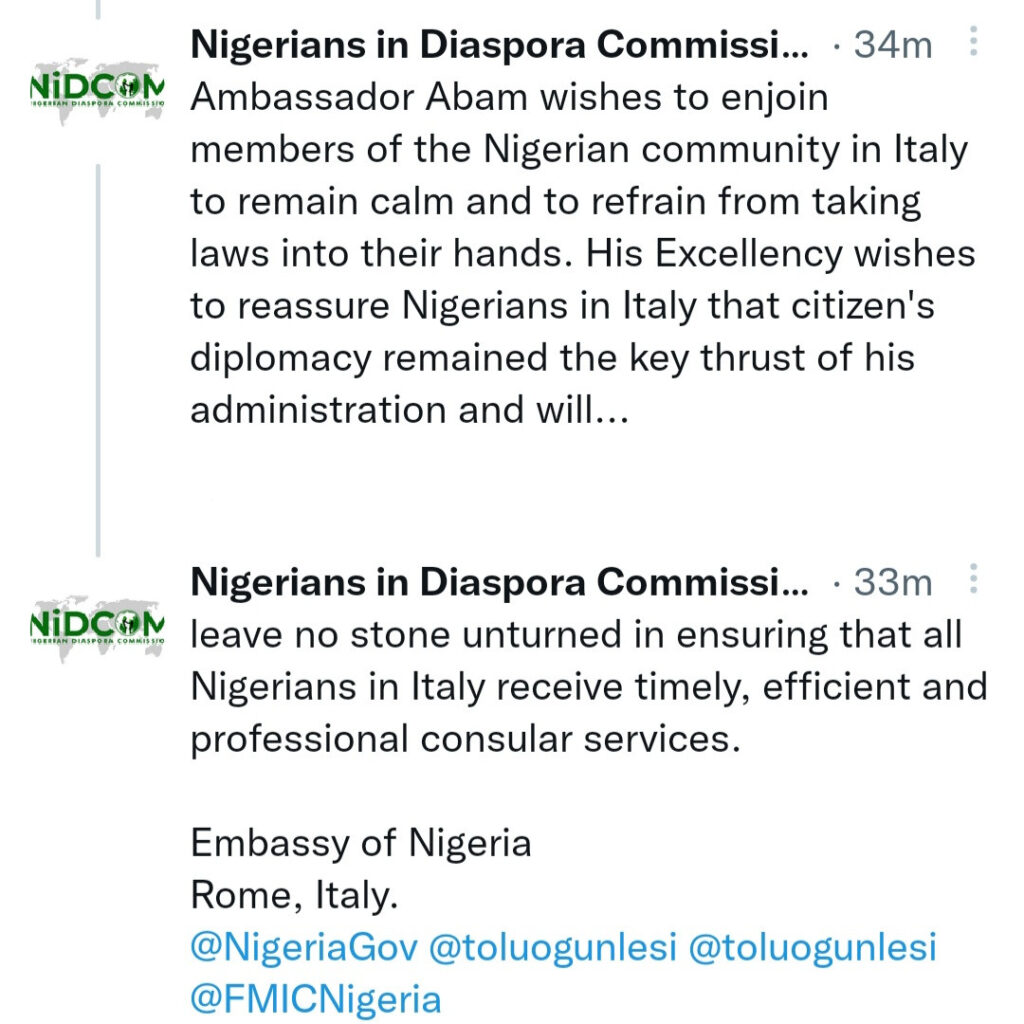Click the 33m timestamp

(x=892, y=581)
